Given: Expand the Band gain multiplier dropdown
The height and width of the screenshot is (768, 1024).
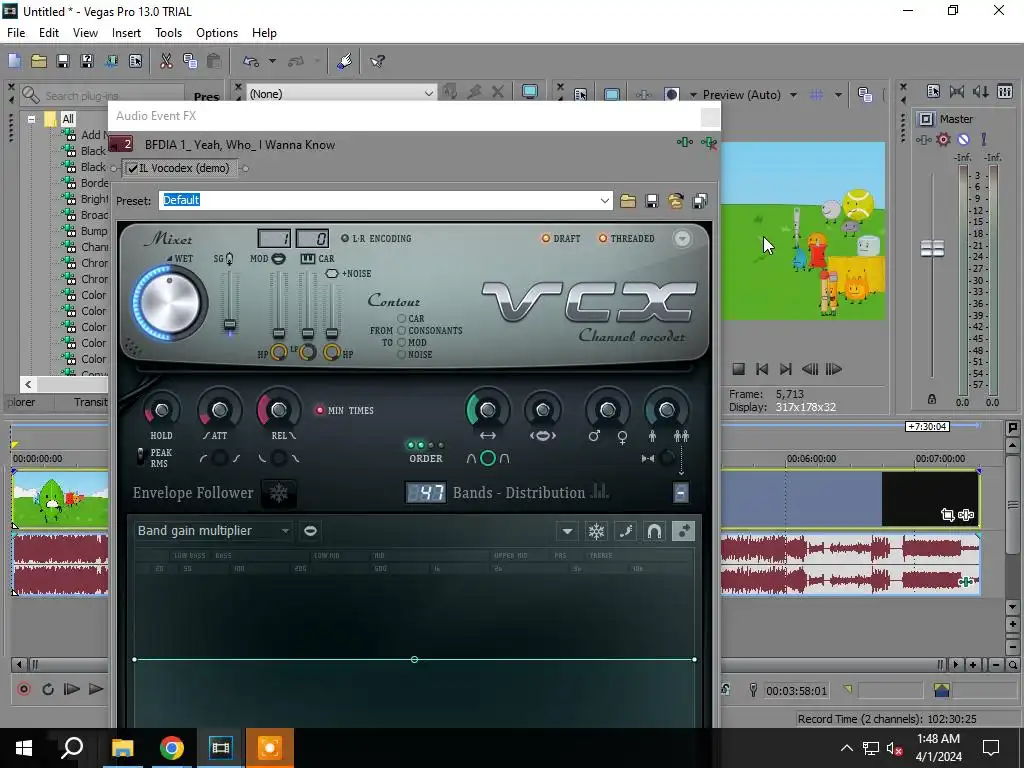Looking at the screenshot, I should click(285, 531).
